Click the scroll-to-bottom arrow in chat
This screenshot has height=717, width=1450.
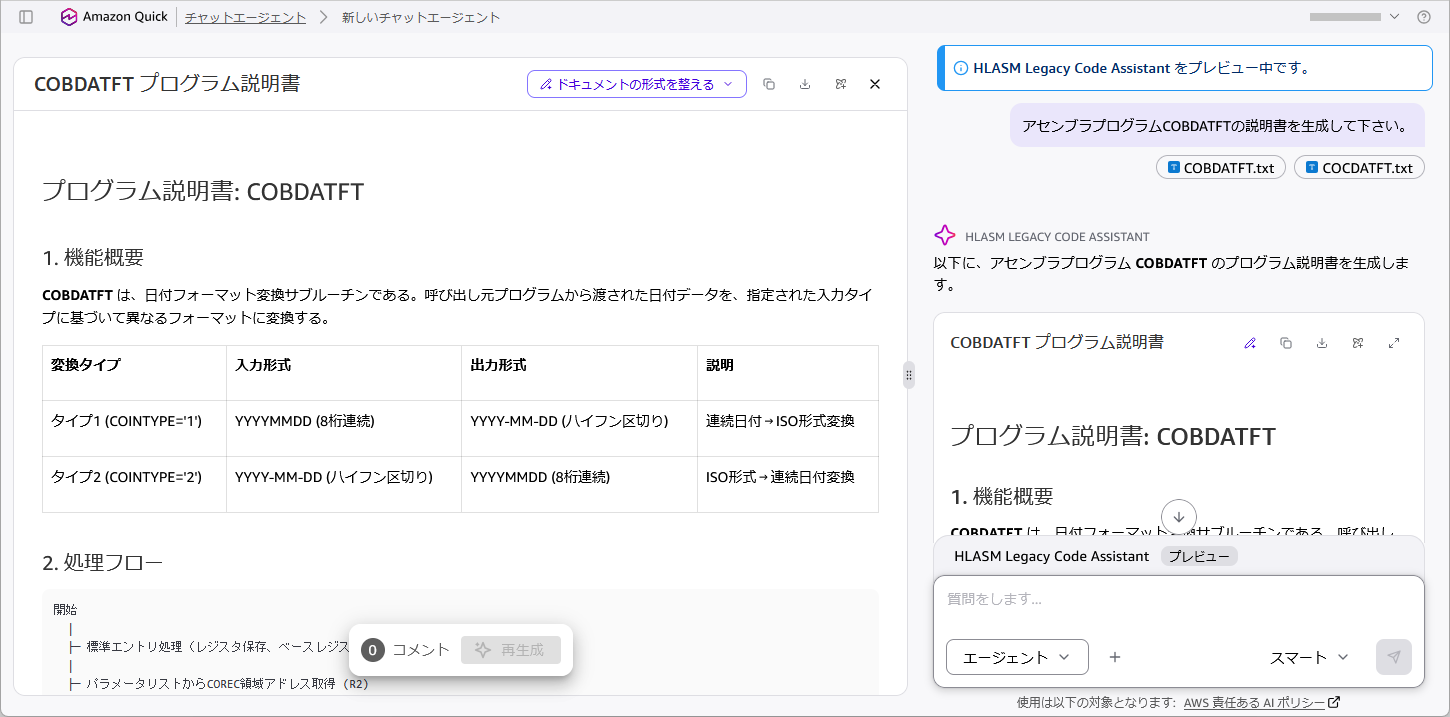(1179, 517)
